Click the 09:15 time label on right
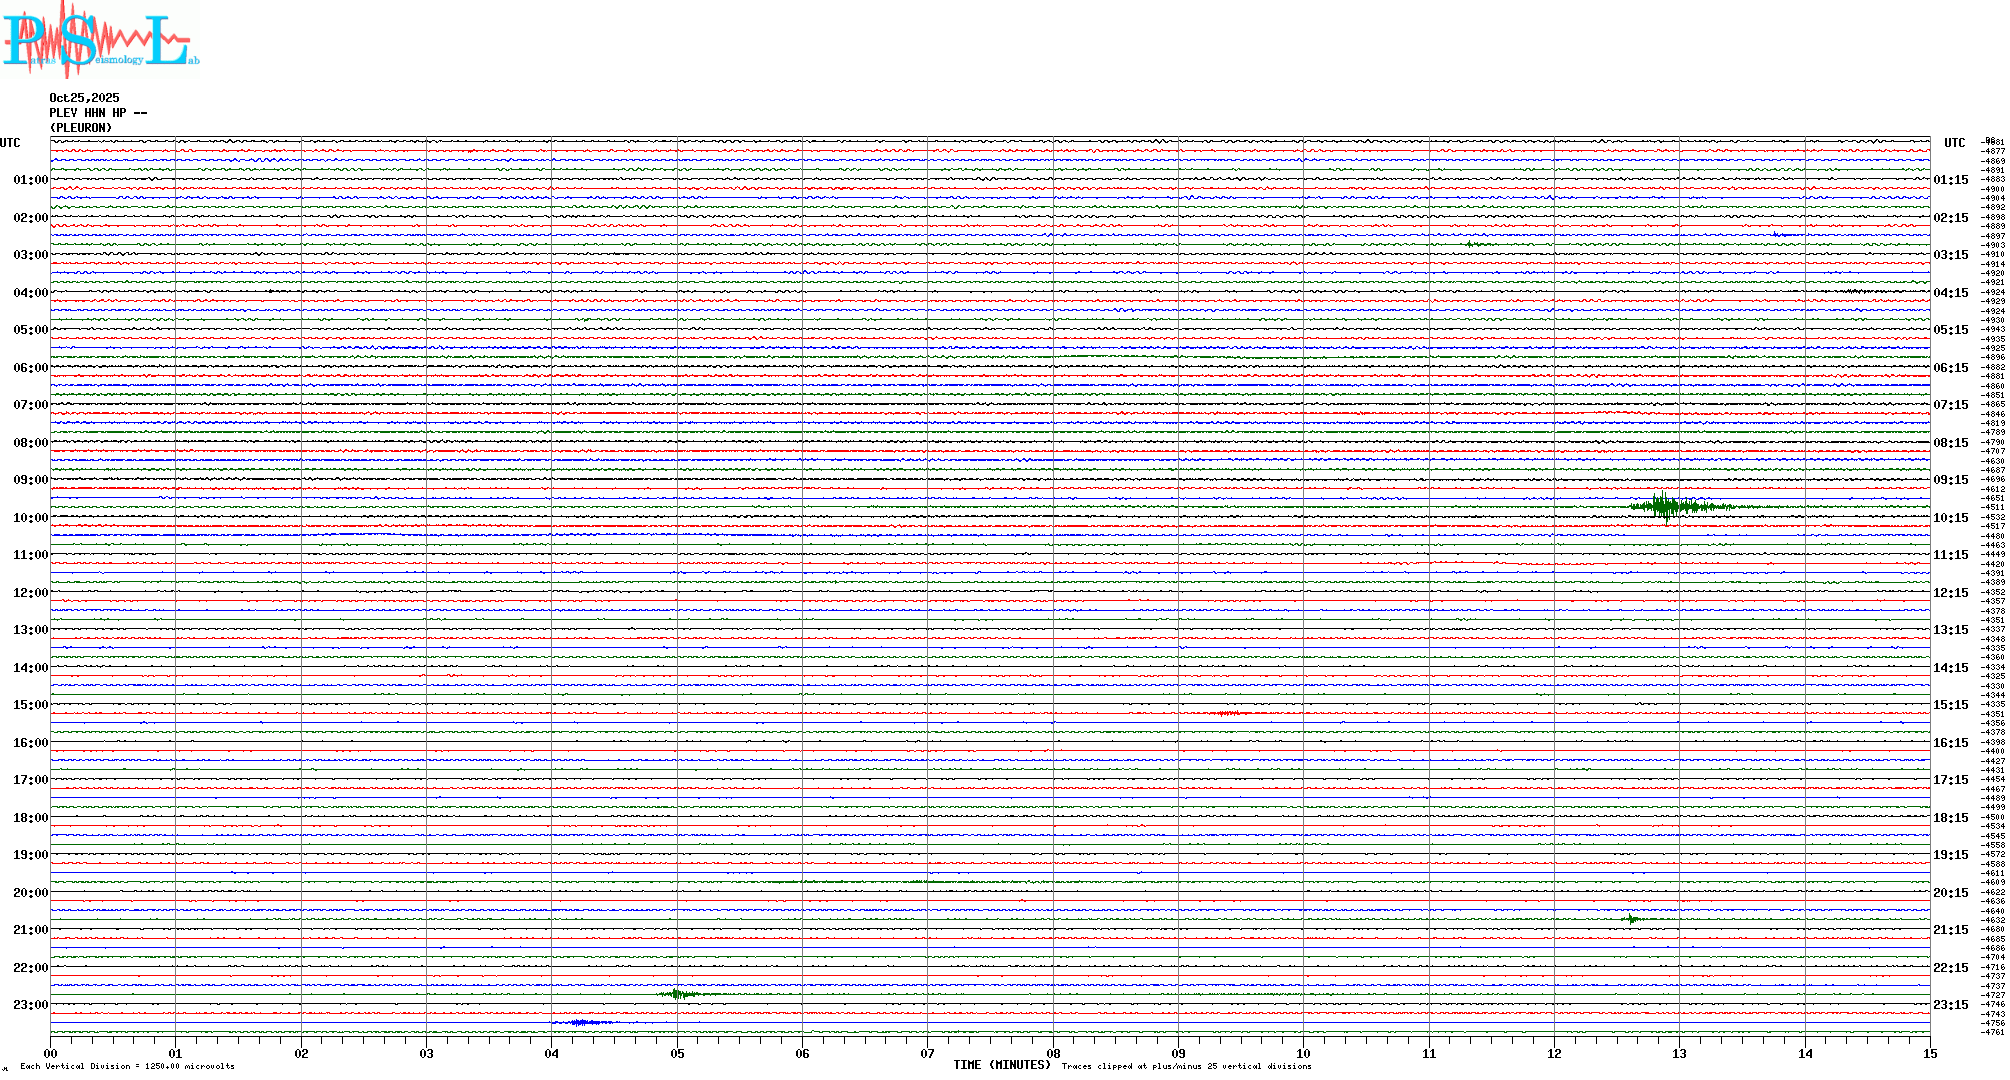Screen dimensions: 2010x1080 coord(1950,480)
